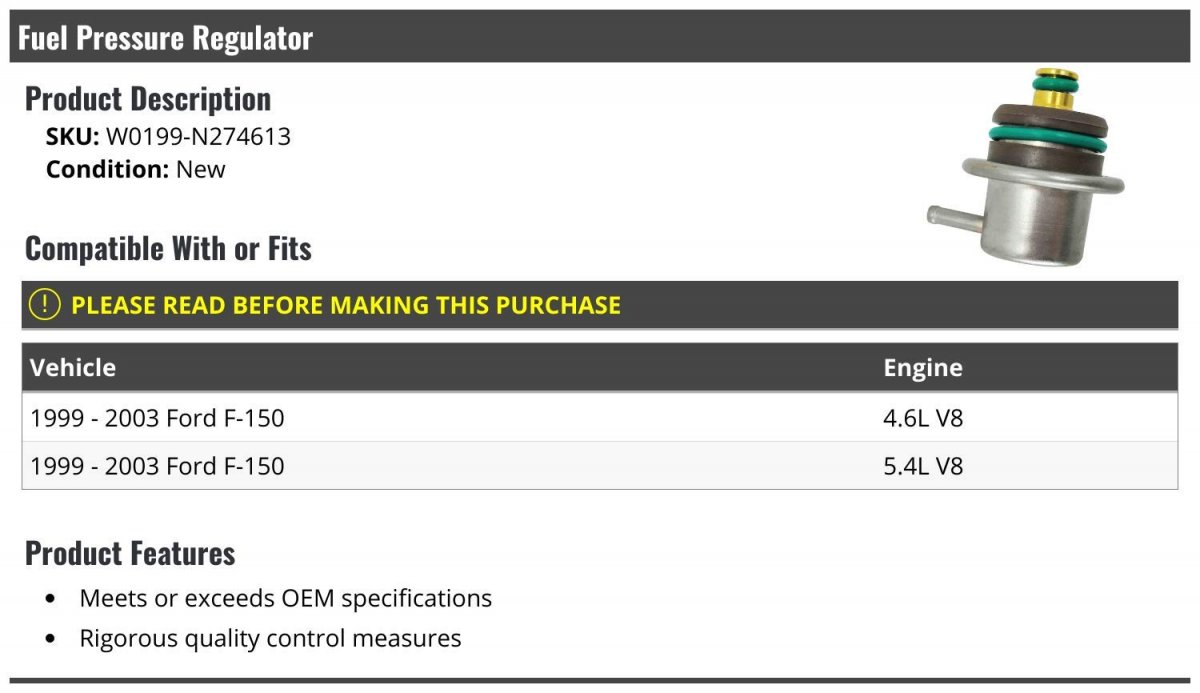Image resolution: width=1200 pixels, height=693 pixels.
Task: Click the Please Read Before Purchase banner
Action: 600,305
